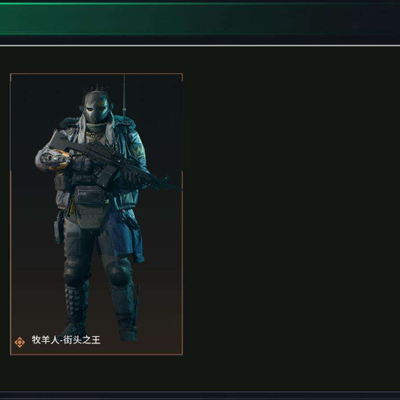Click the empty dark panel beside card
400x400 pixels.
(292, 218)
